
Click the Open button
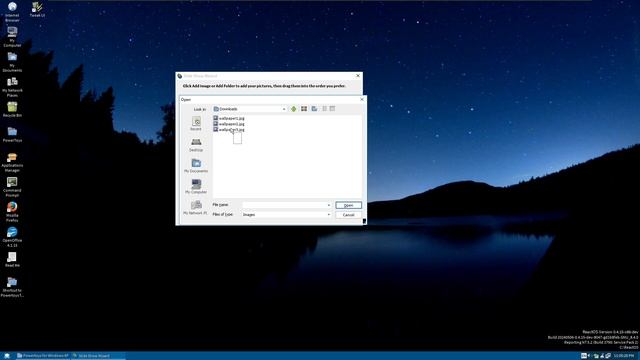[349, 205]
